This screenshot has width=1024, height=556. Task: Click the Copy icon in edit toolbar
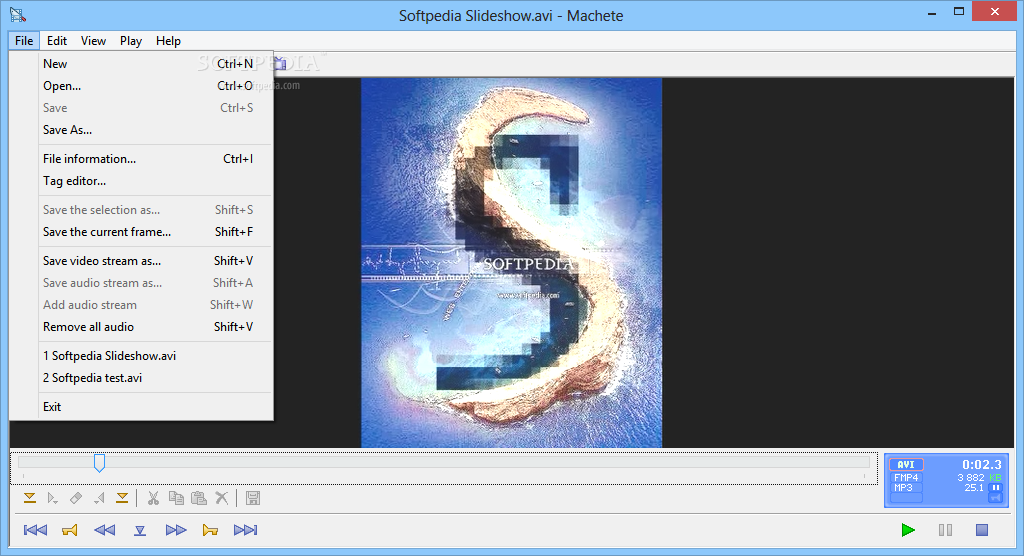coord(176,499)
